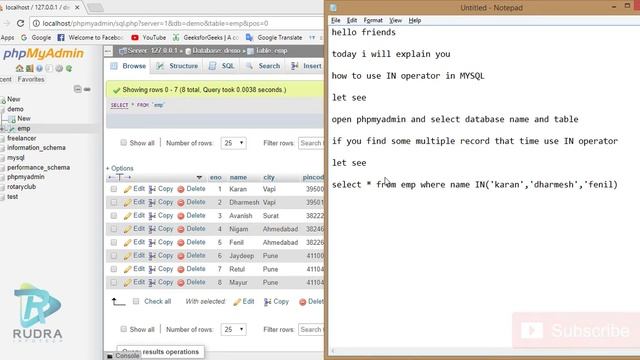The height and width of the screenshot is (360, 640).
Task: Open the navigation panel settings gear icon
Action: tap(59, 68)
